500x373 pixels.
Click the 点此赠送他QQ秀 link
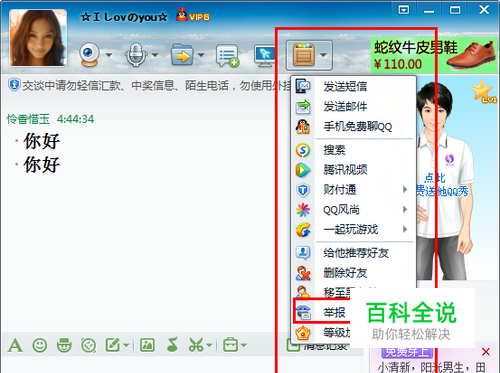pos(442,185)
